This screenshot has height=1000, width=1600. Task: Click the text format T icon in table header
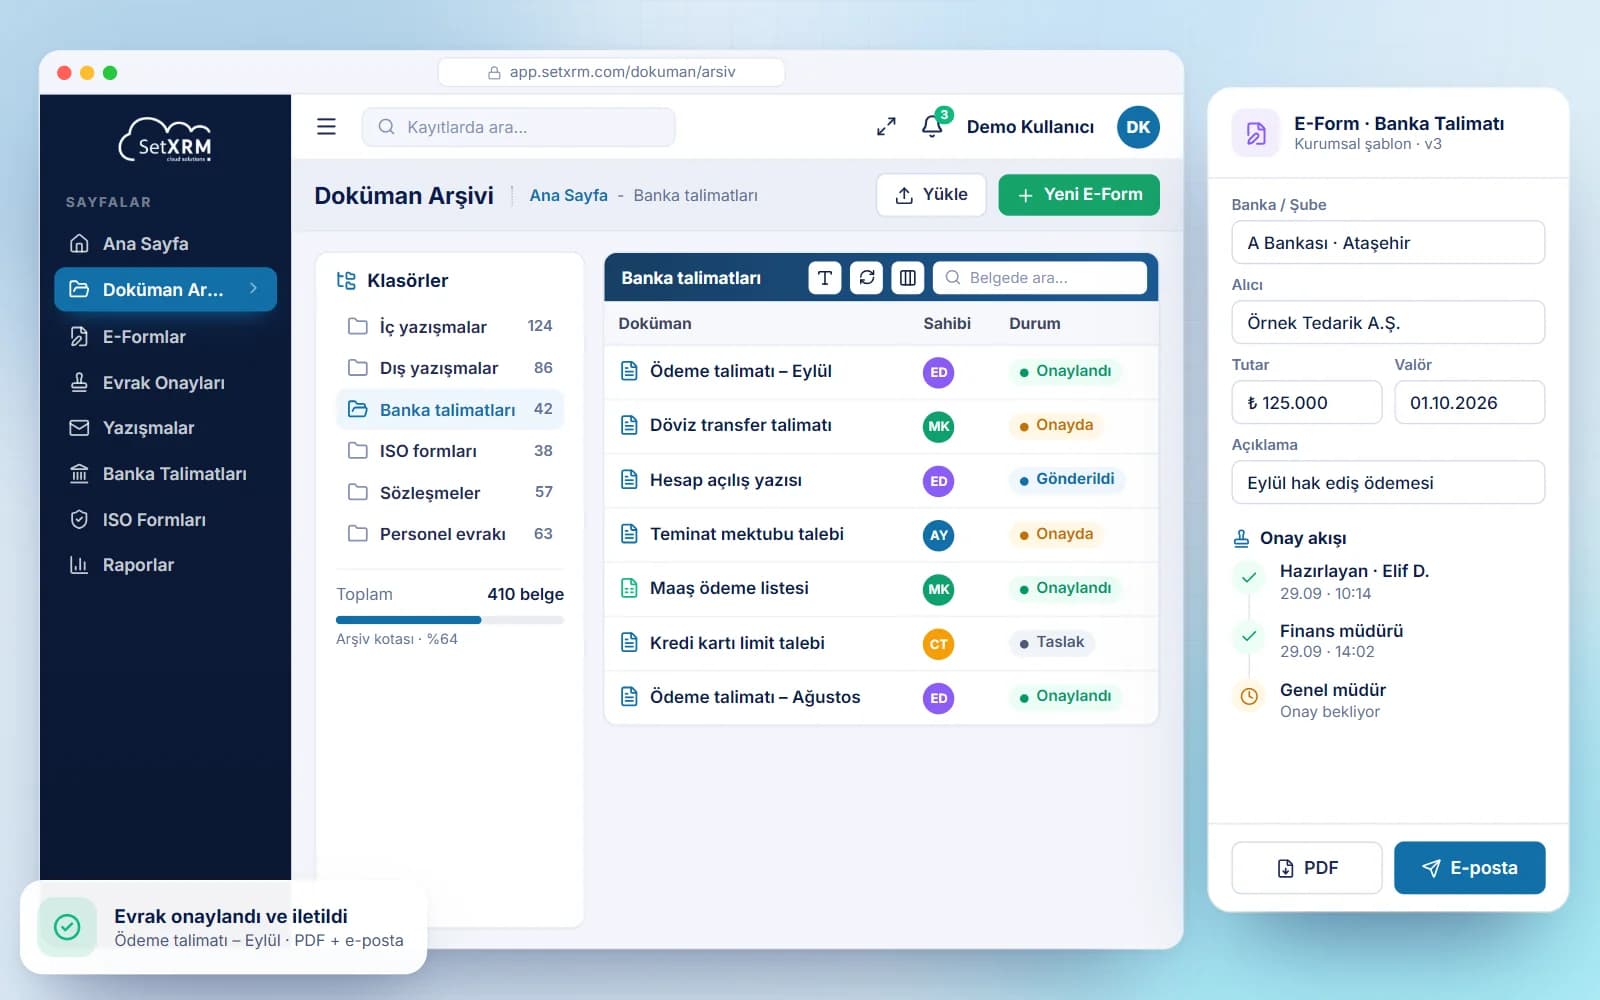[824, 278]
